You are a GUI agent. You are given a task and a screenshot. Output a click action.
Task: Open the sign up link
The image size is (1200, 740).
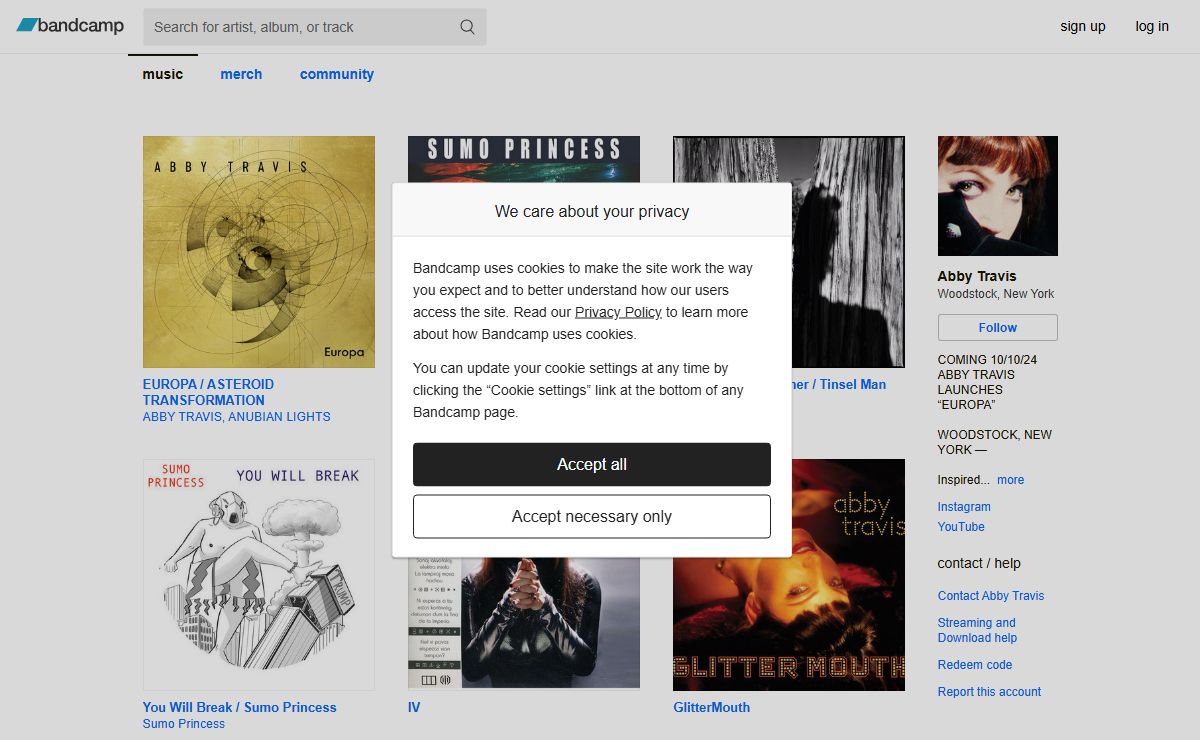pyautogui.click(x=1083, y=26)
